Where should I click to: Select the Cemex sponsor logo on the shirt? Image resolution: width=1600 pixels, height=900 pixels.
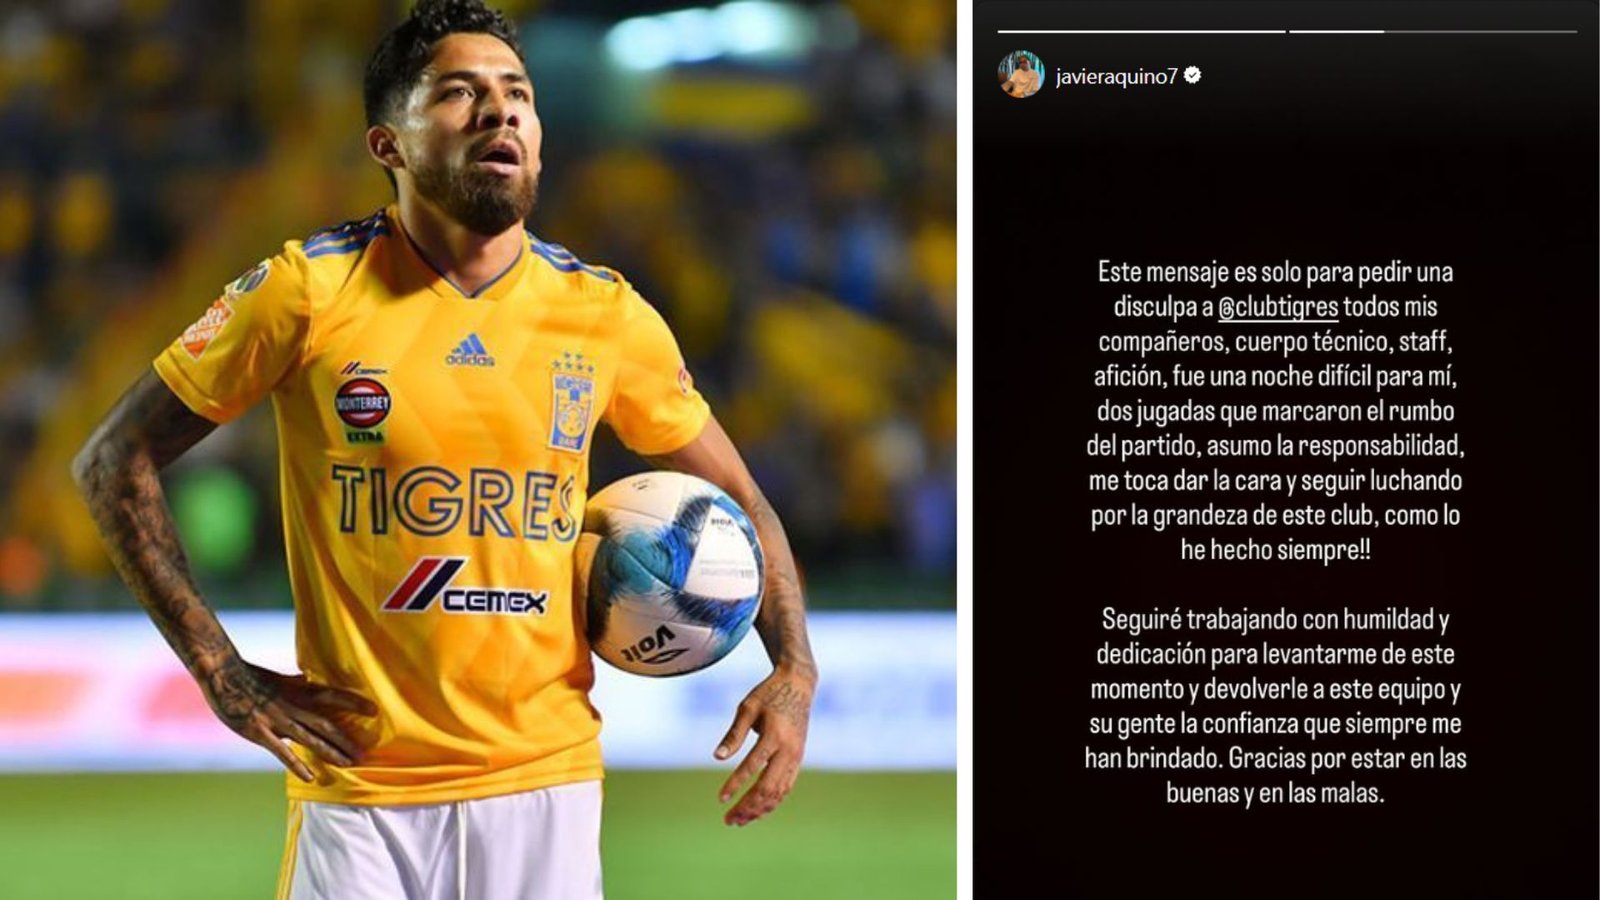tap(465, 587)
